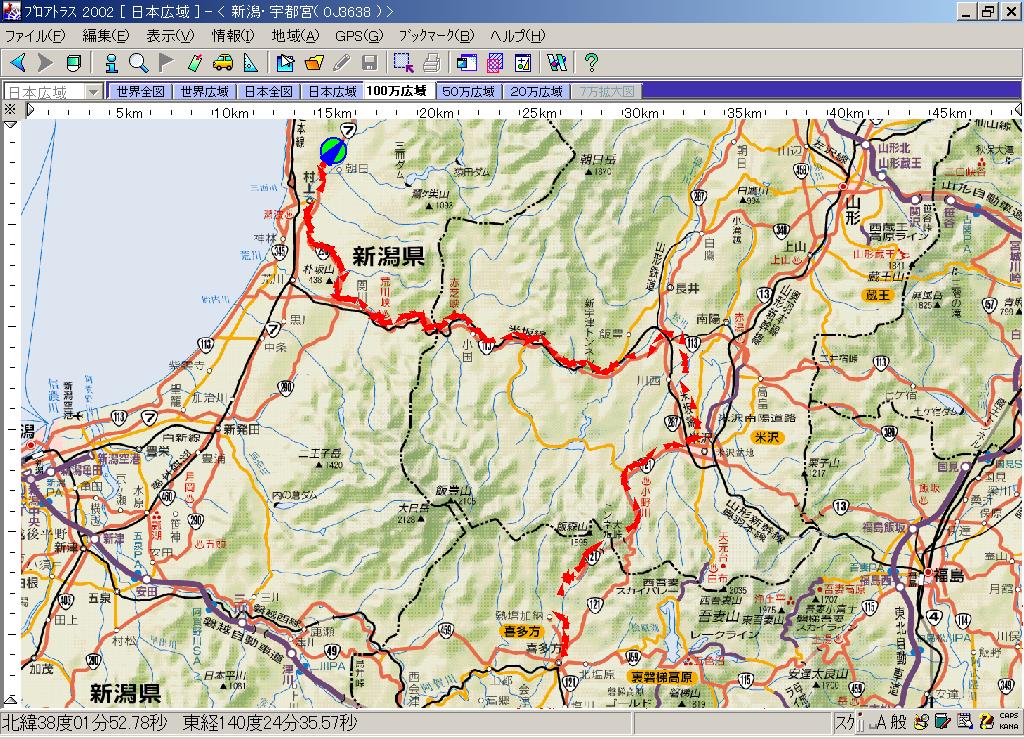Click the open folder icon
Viewport: 1024px width, 739px height.
pyautogui.click(x=314, y=63)
